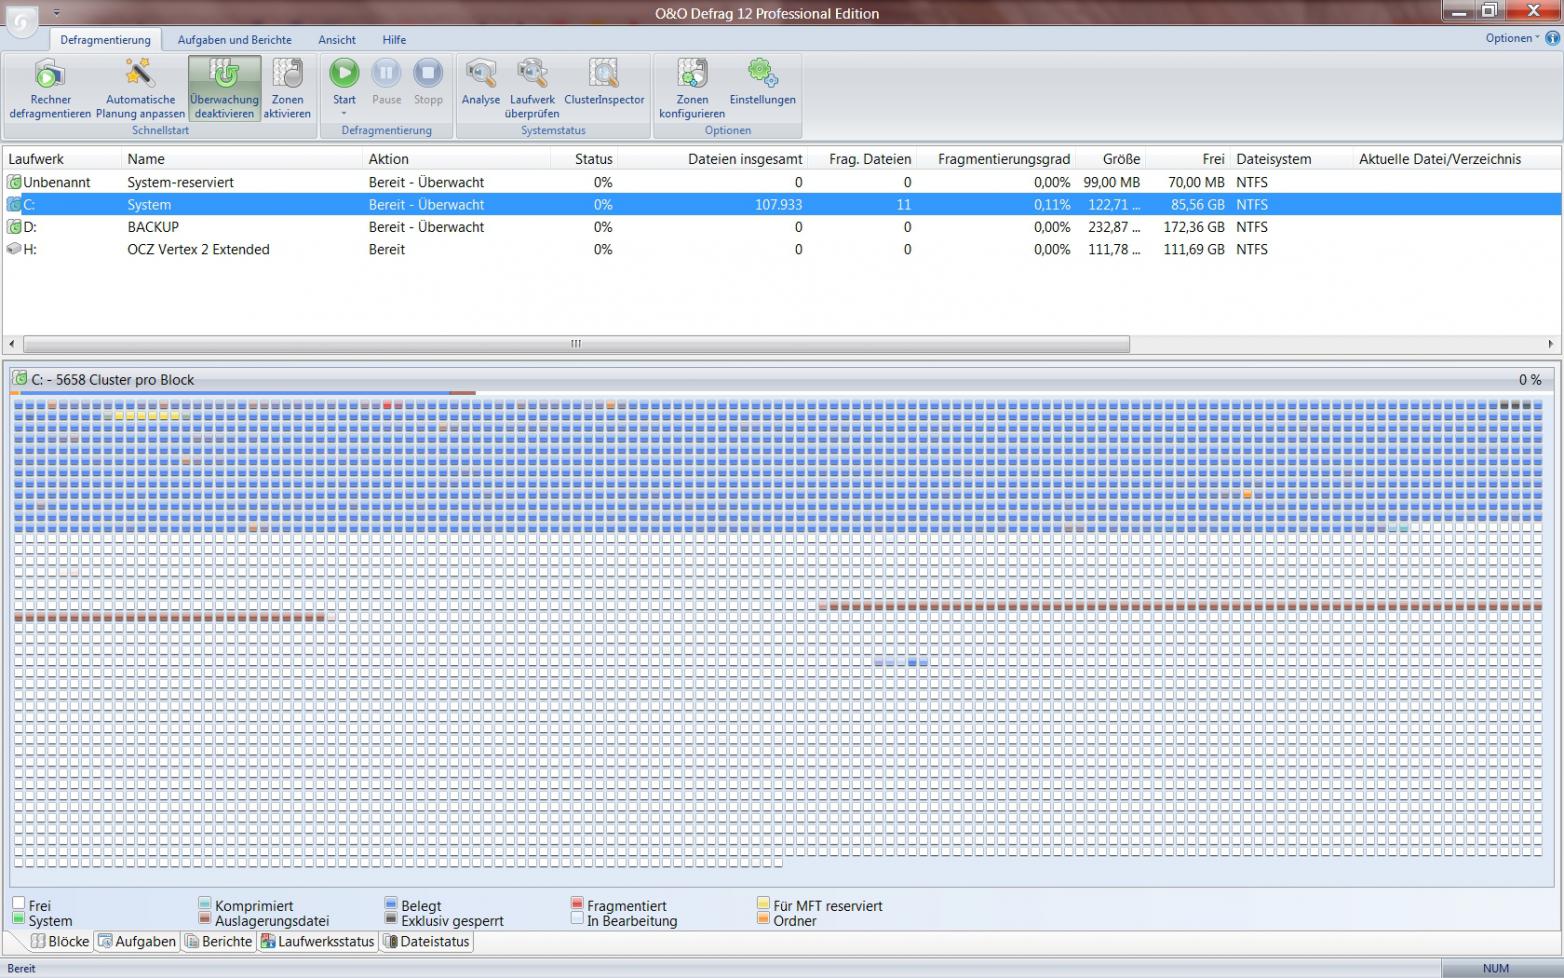The height and width of the screenshot is (978, 1564).
Task: Sort by Laufwerk column header
Action: coord(62,159)
